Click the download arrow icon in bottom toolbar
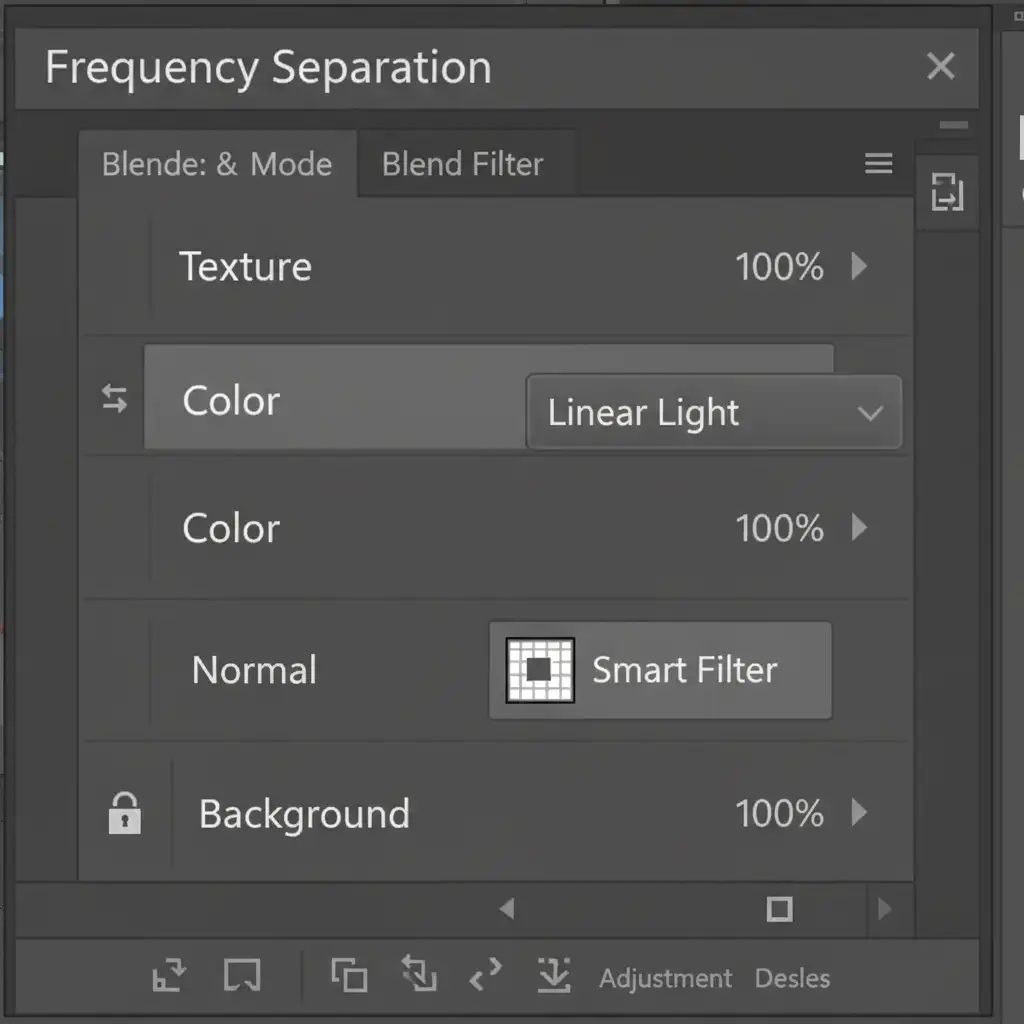Image resolution: width=1024 pixels, height=1024 pixels. click(x=553, y=975)
